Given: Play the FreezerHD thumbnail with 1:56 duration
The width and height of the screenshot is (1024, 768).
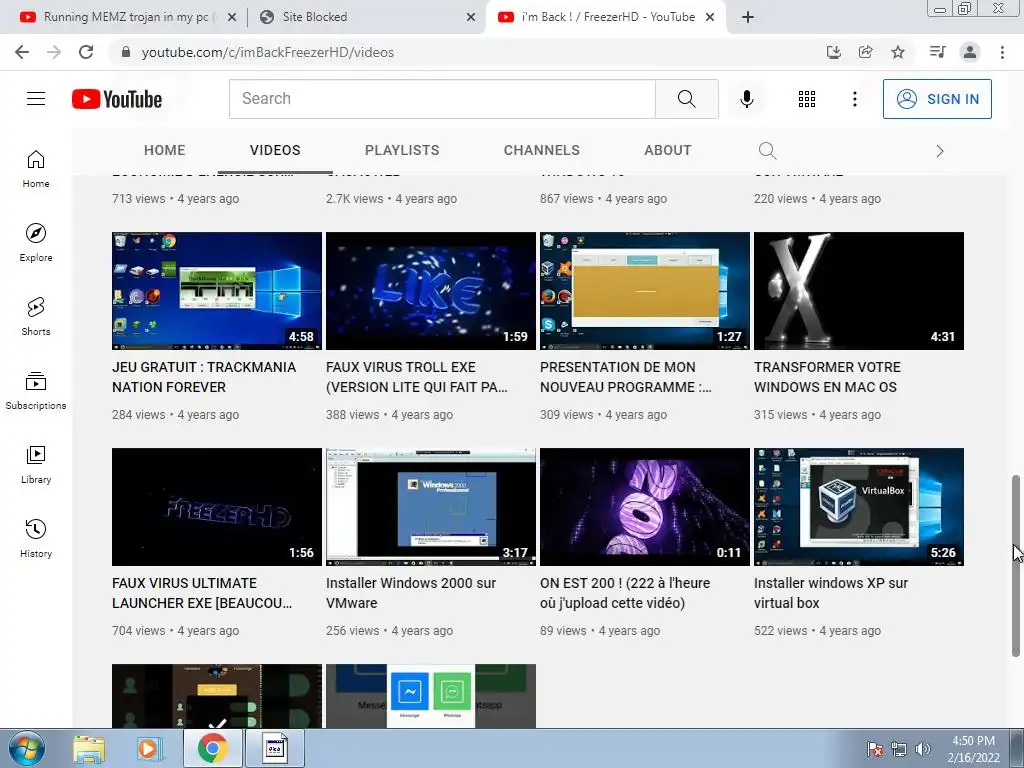Looking at the screenshot, I should 217,507.
